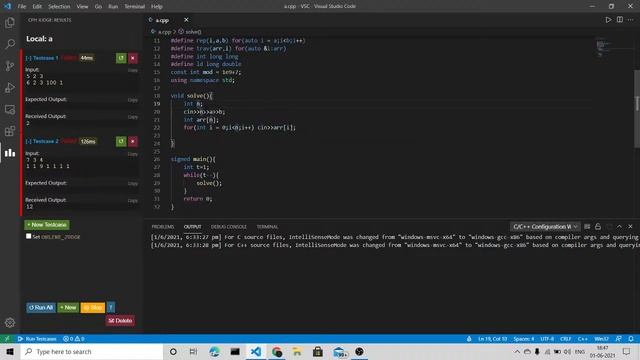Viewport: 640px width, 360px height.
Task: Toggle the Set ONLINE_JUDGE checkbox
Action: point(29,236)
